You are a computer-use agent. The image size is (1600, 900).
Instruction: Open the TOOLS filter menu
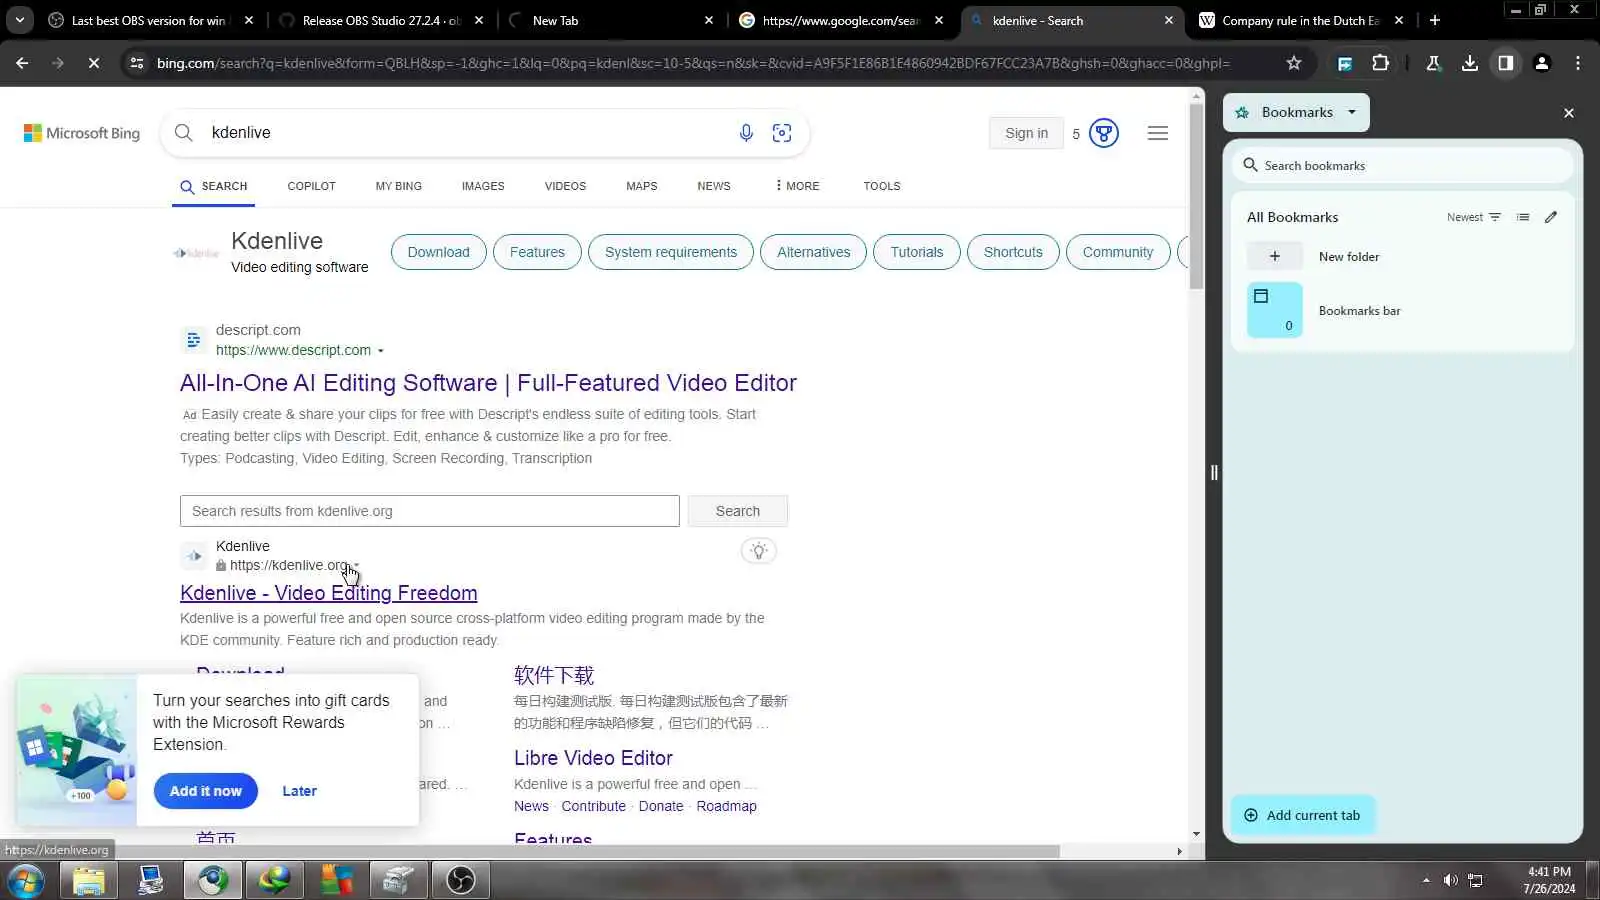882,186
